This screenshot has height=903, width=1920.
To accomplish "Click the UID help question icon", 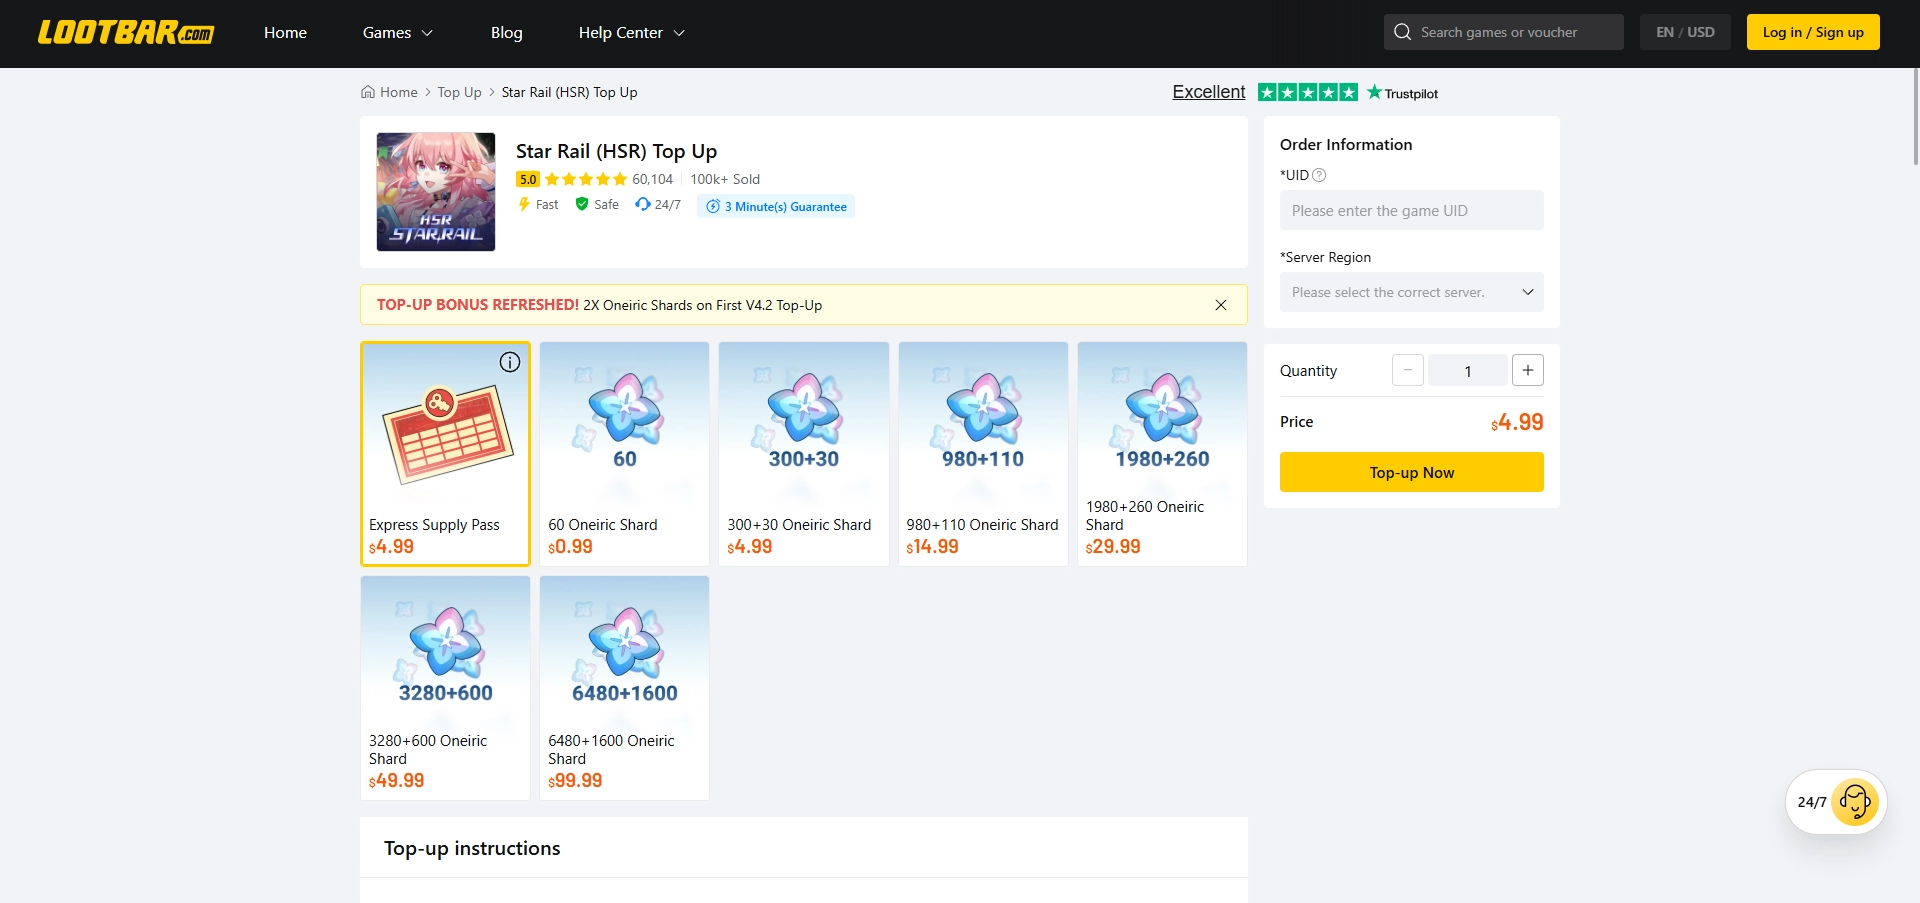I will pyautogui.click(x=1319, y=175).
